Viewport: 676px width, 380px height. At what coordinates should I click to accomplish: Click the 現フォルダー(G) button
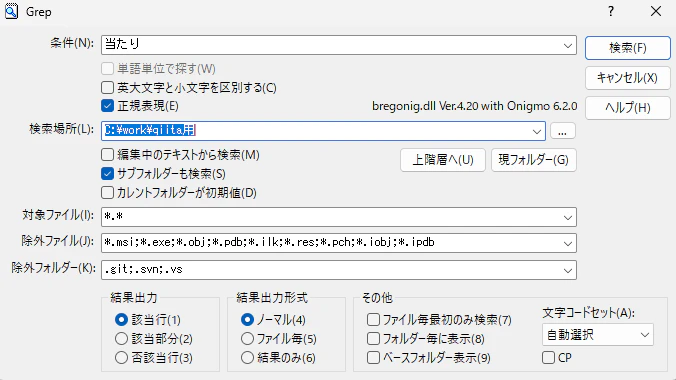pyautogui.click(x=534, y=160)
